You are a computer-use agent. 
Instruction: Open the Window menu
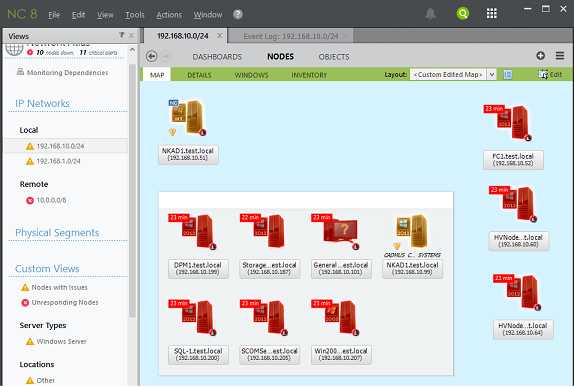point(208,15)
